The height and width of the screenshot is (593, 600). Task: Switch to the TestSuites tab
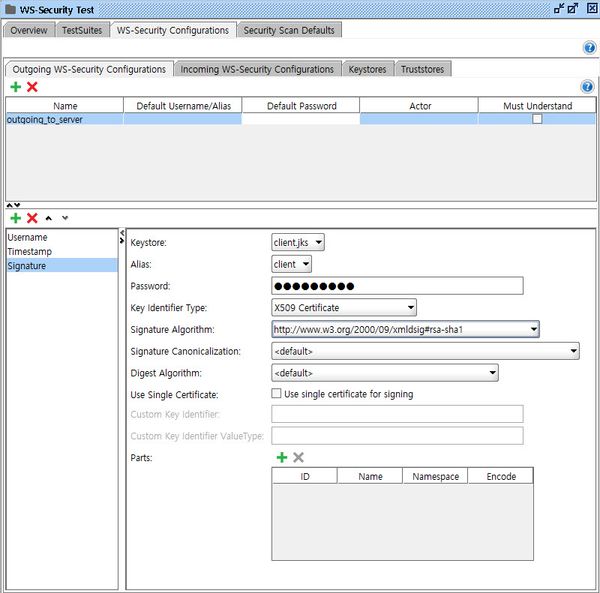(x=82, y=30)
